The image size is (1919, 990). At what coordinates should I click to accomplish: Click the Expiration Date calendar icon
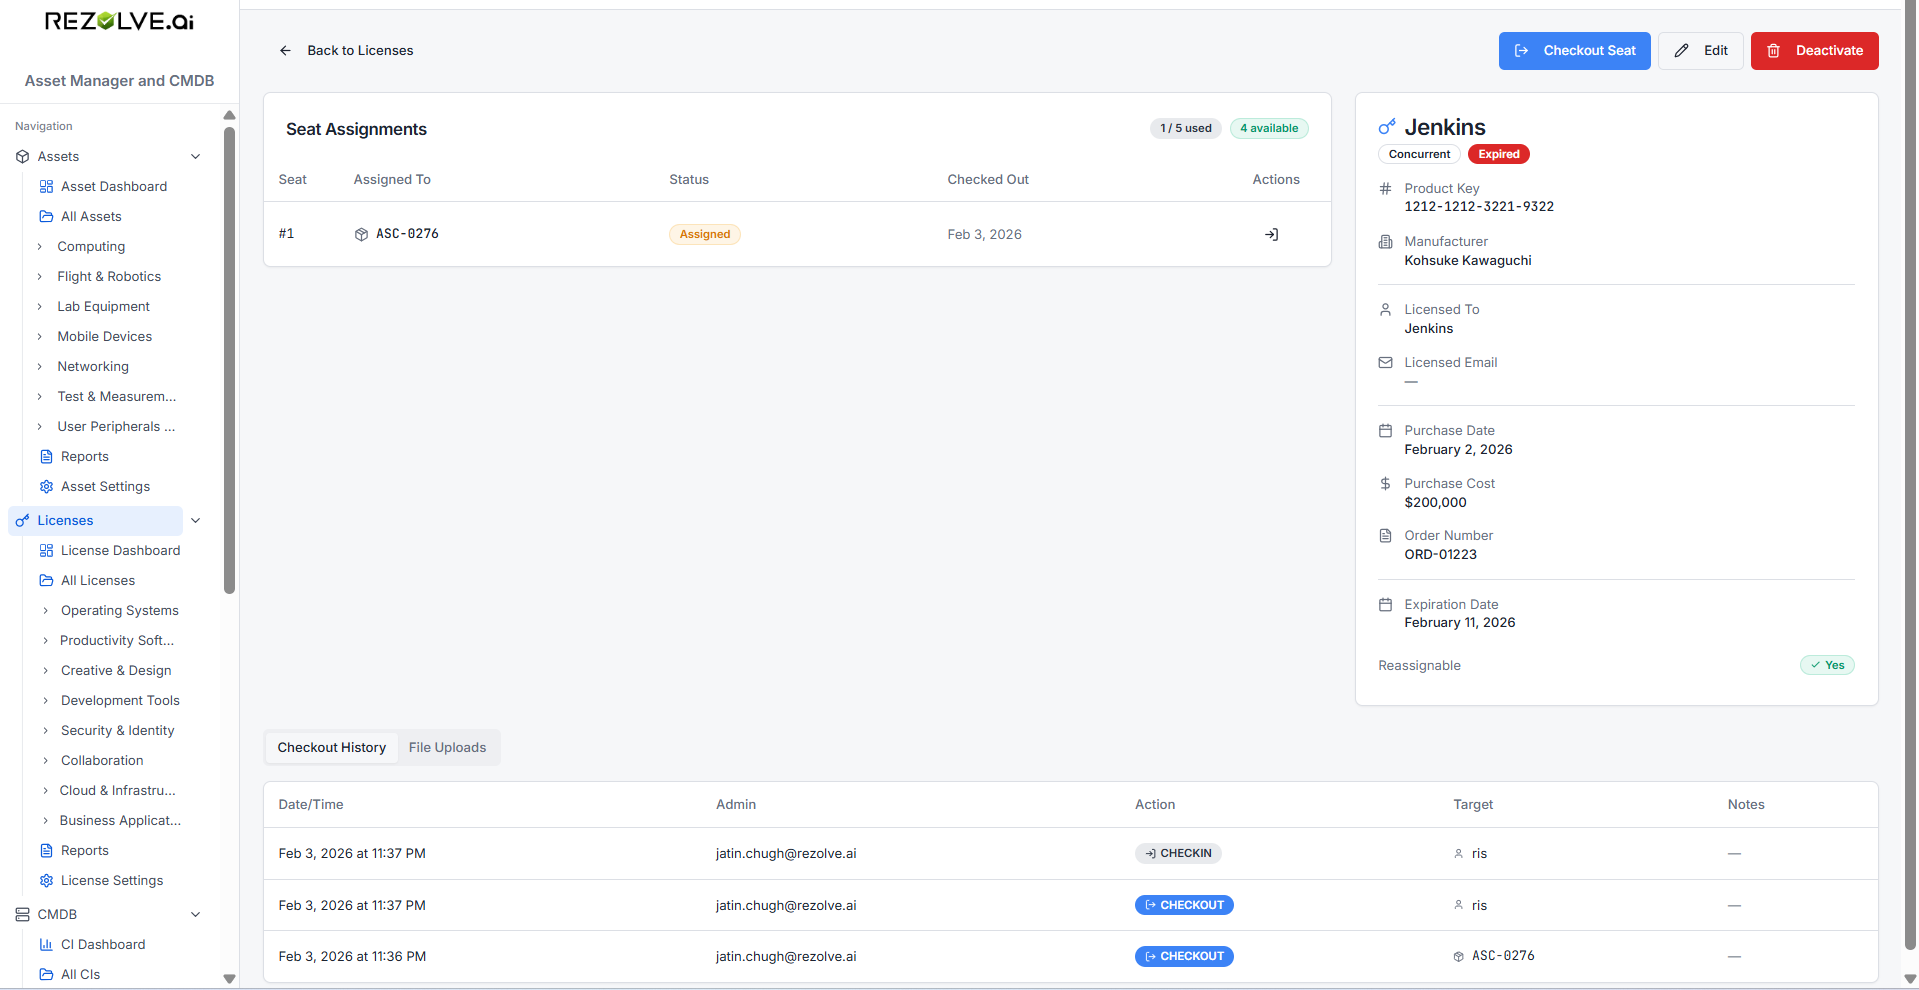point(1385,605)
